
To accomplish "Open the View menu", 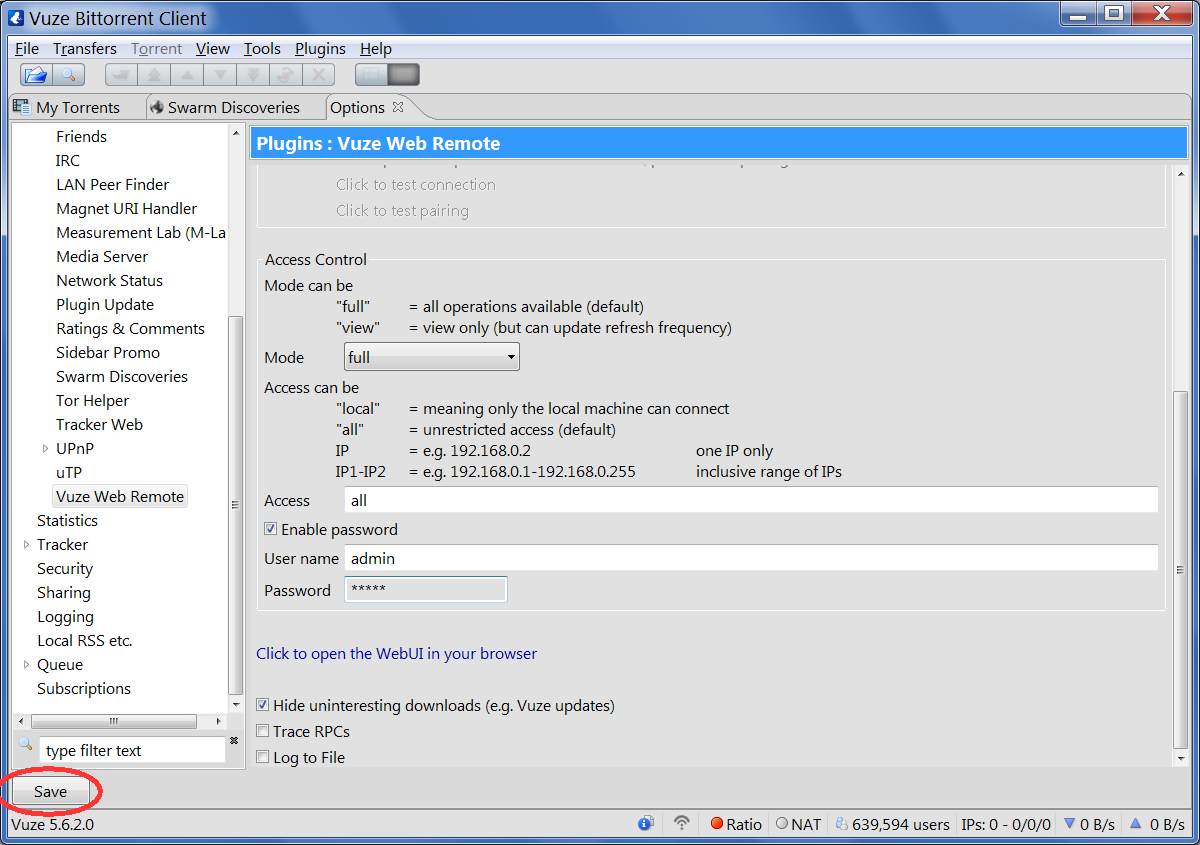I will click(213, 48).
